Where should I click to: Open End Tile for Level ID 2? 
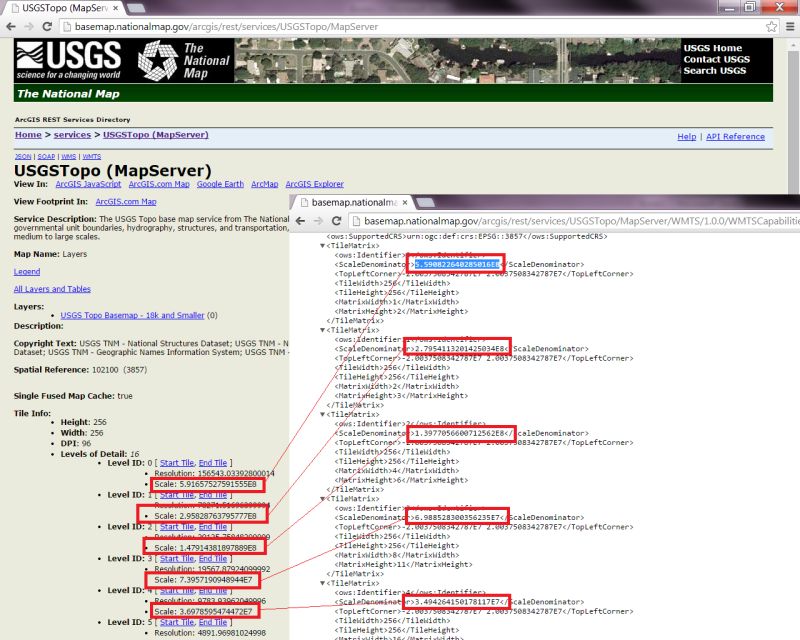click(x=213, y=527)
